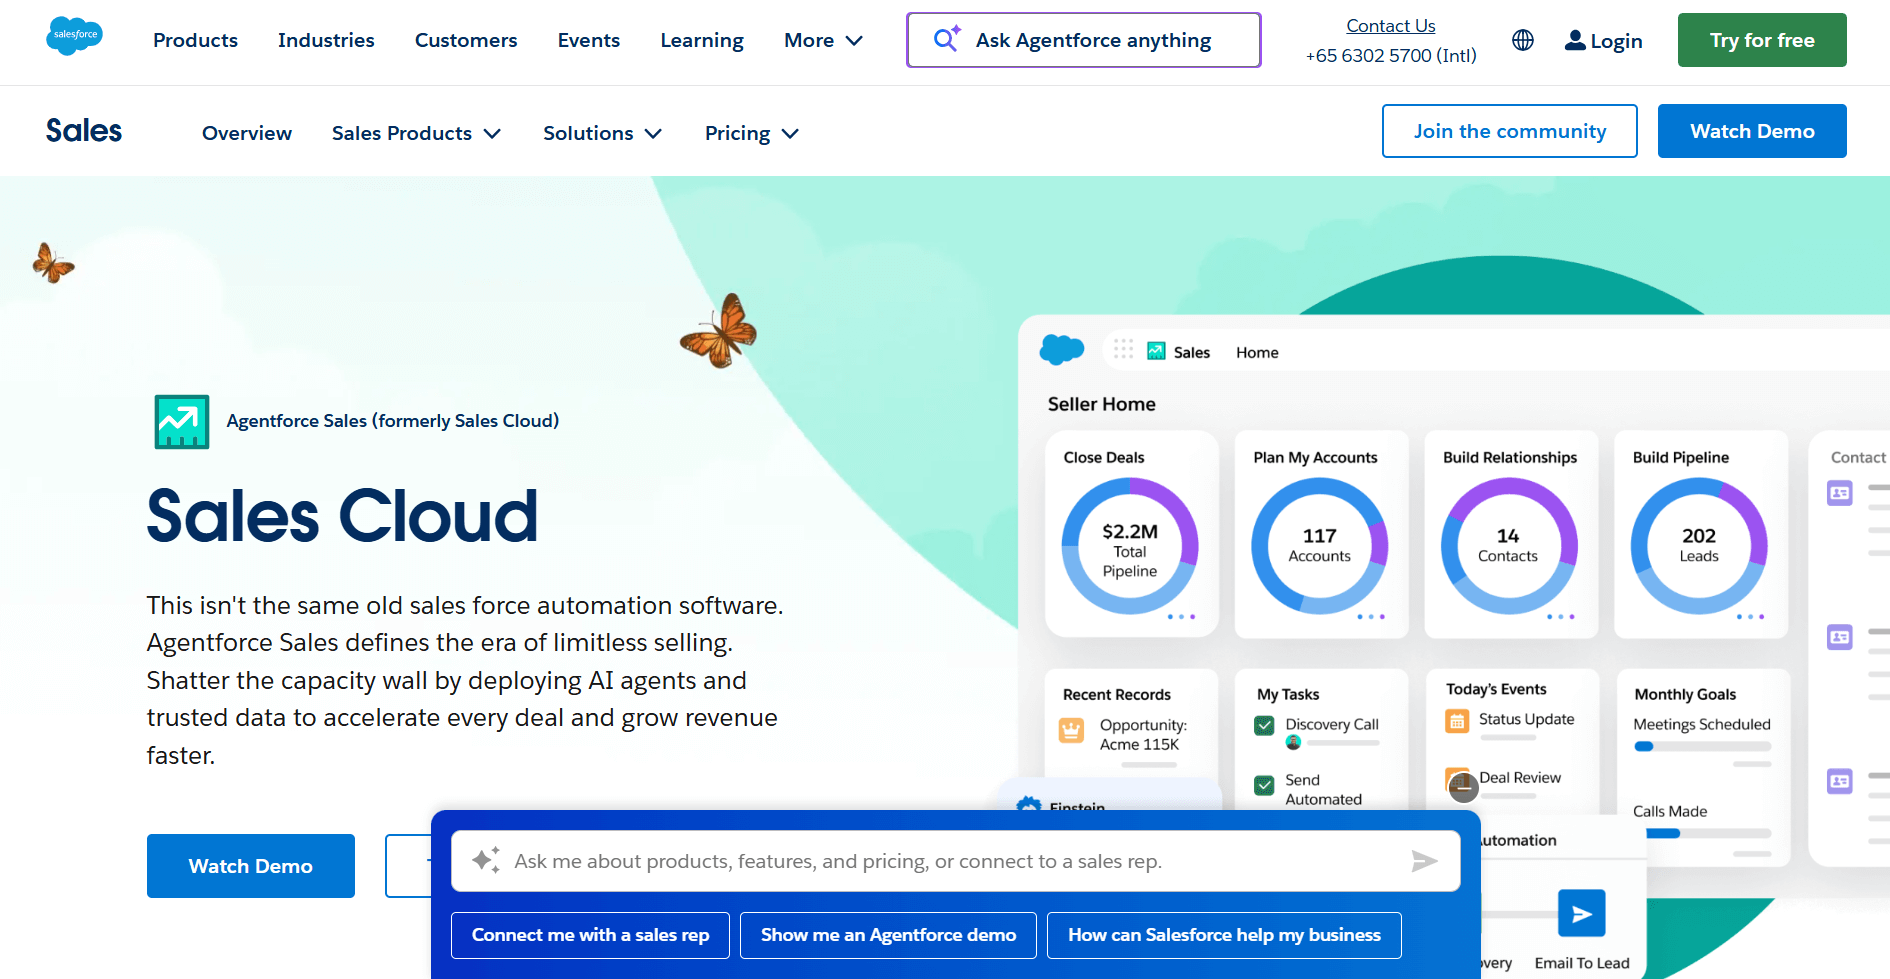
Task: Expand the More menu in the top navigation
Action: [823, 40]
